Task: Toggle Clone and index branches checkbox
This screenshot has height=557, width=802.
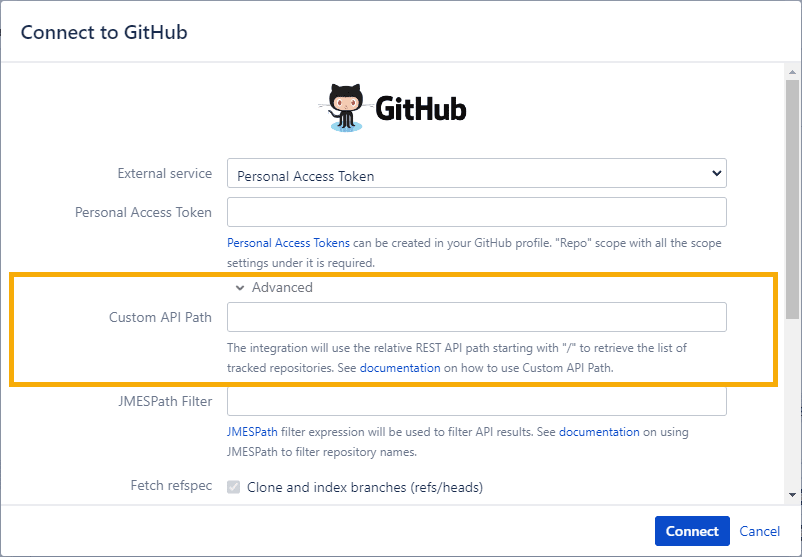Action: tap(234, 487)
